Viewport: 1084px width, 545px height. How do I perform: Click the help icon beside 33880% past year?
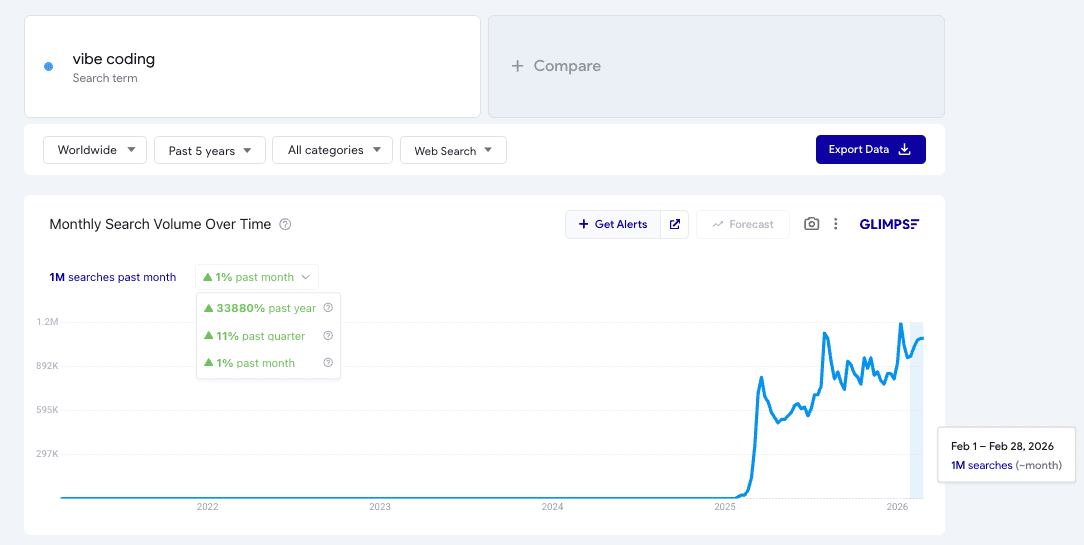328,308
